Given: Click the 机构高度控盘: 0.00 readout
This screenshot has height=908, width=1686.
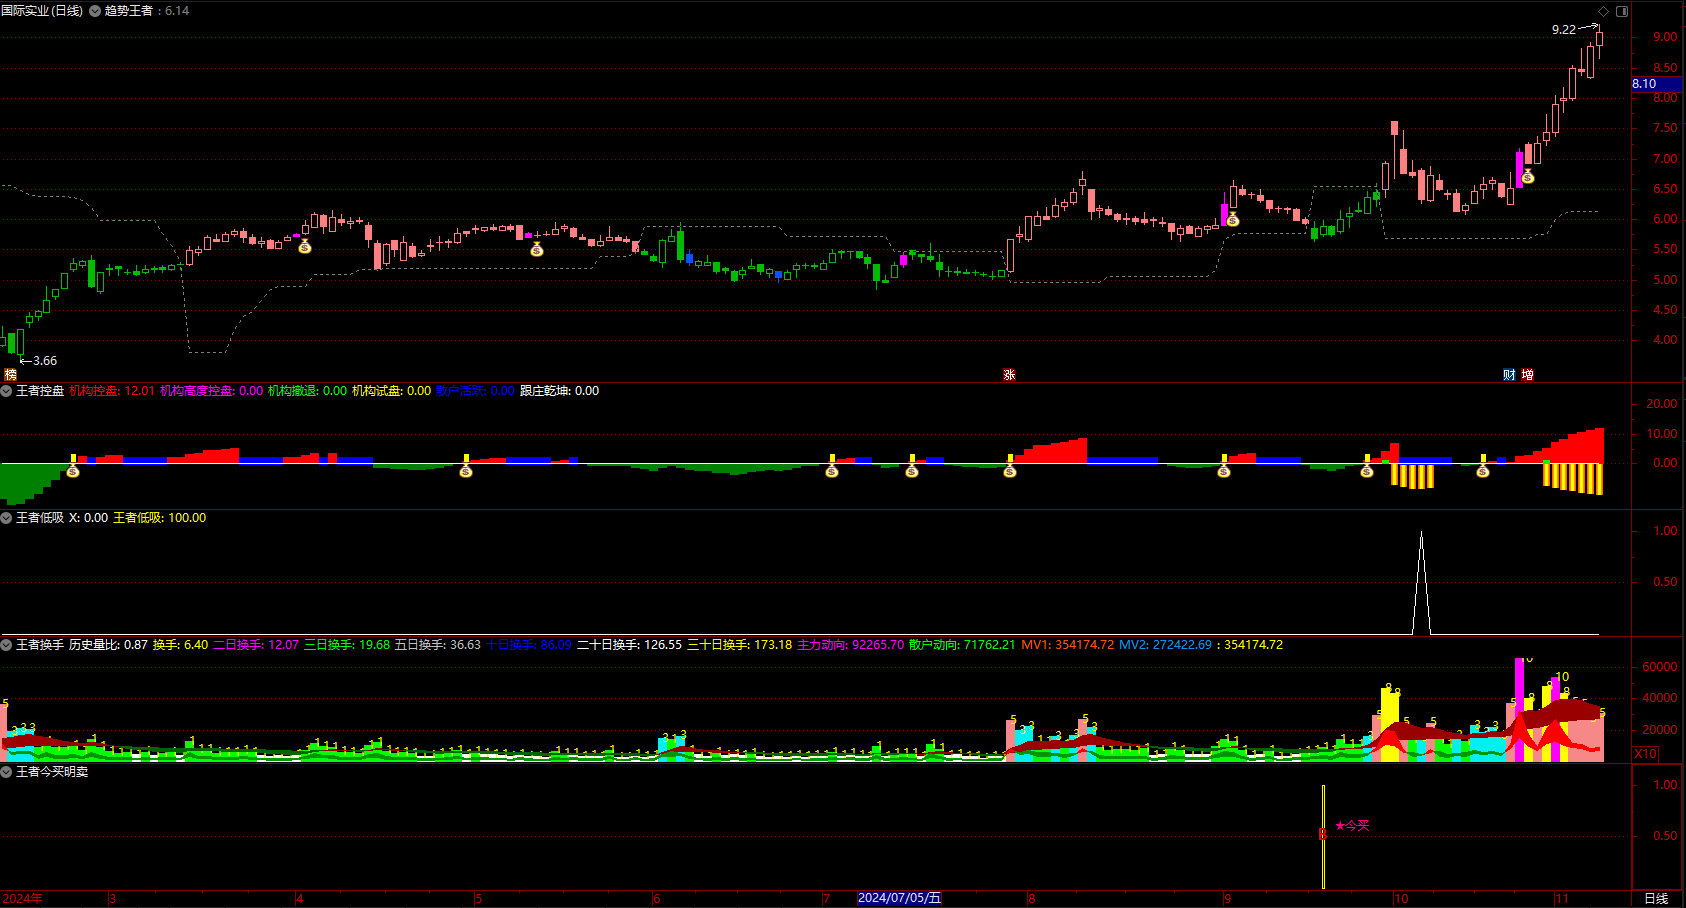Looking at the screenshot, I should point(211,391).
